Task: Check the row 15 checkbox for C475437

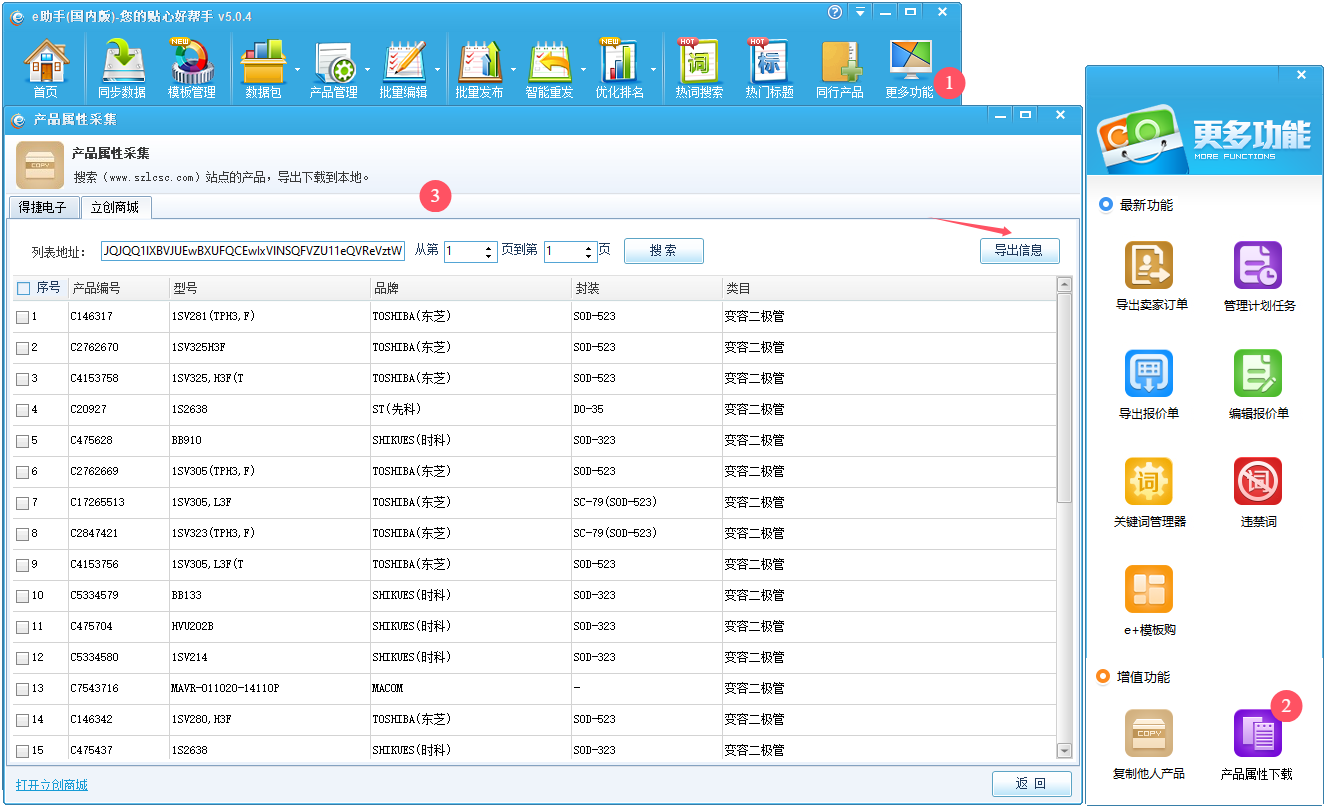Action: (22, 751)
